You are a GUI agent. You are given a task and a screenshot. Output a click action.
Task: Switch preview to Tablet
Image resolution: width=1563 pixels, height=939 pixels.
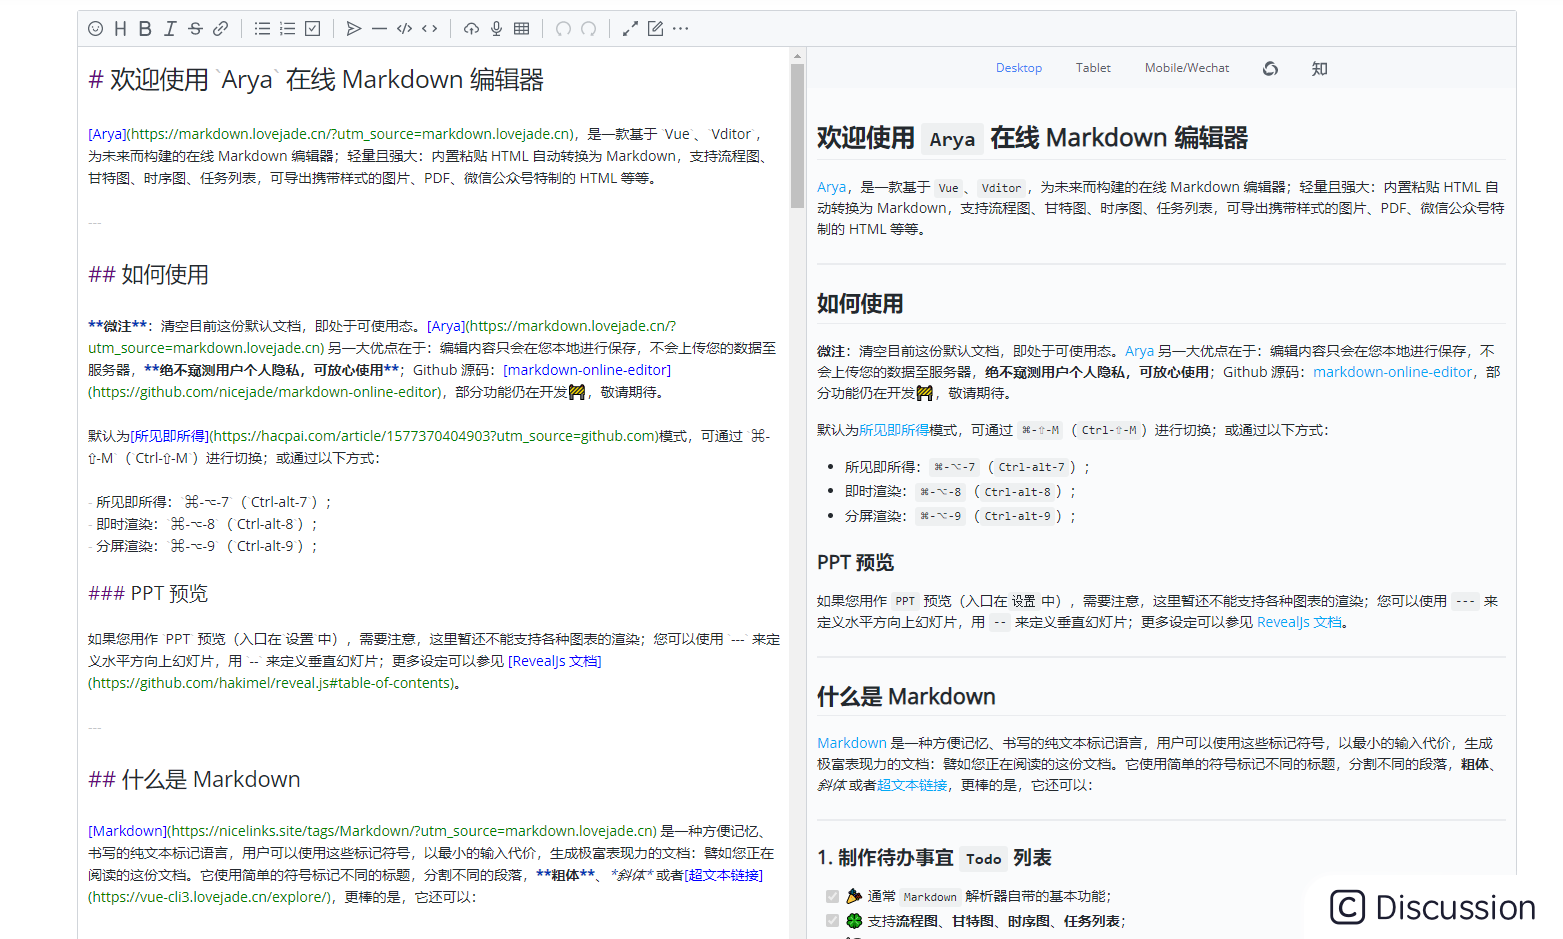[1093, 68]
